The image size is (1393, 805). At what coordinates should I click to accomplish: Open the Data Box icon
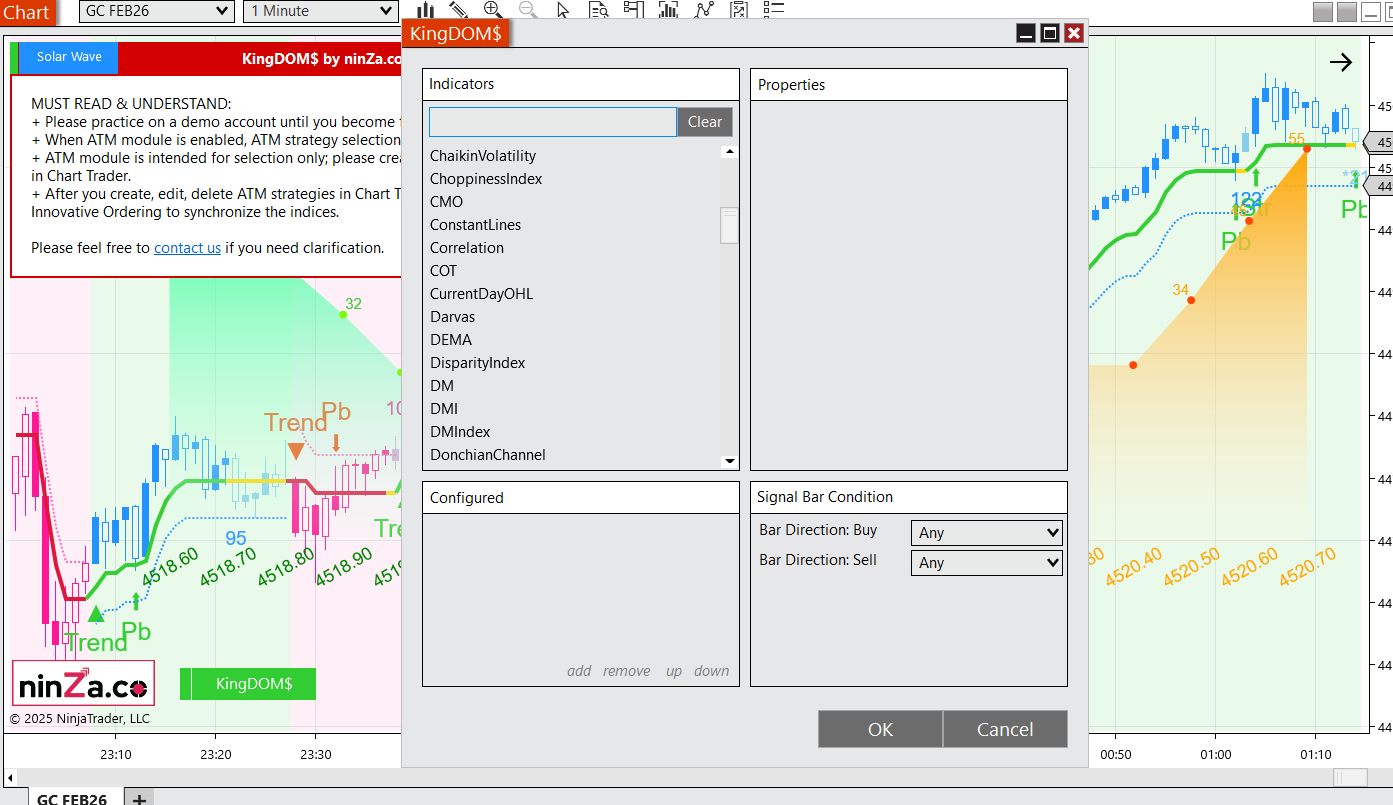pyautogui.click(x=598, y=10)
